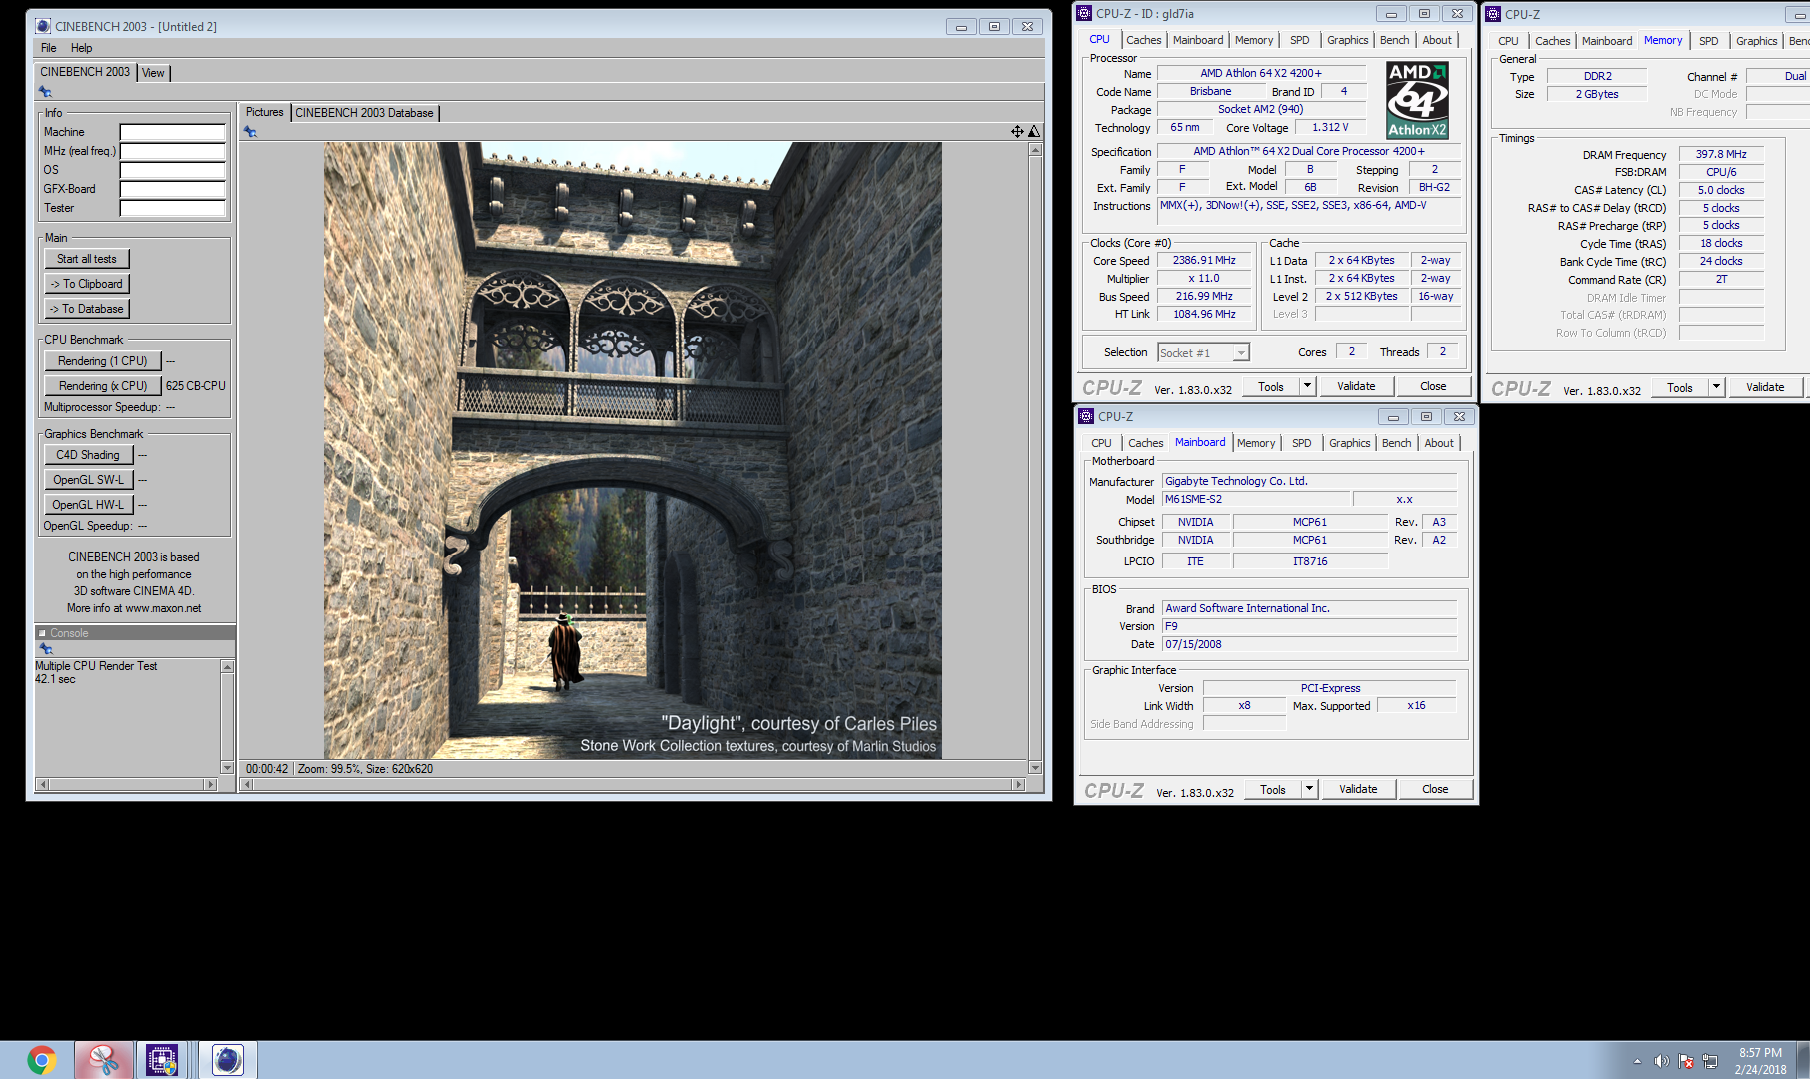Click the Machine input field
Viewport: 1810px width, 1079px height.
173,132
